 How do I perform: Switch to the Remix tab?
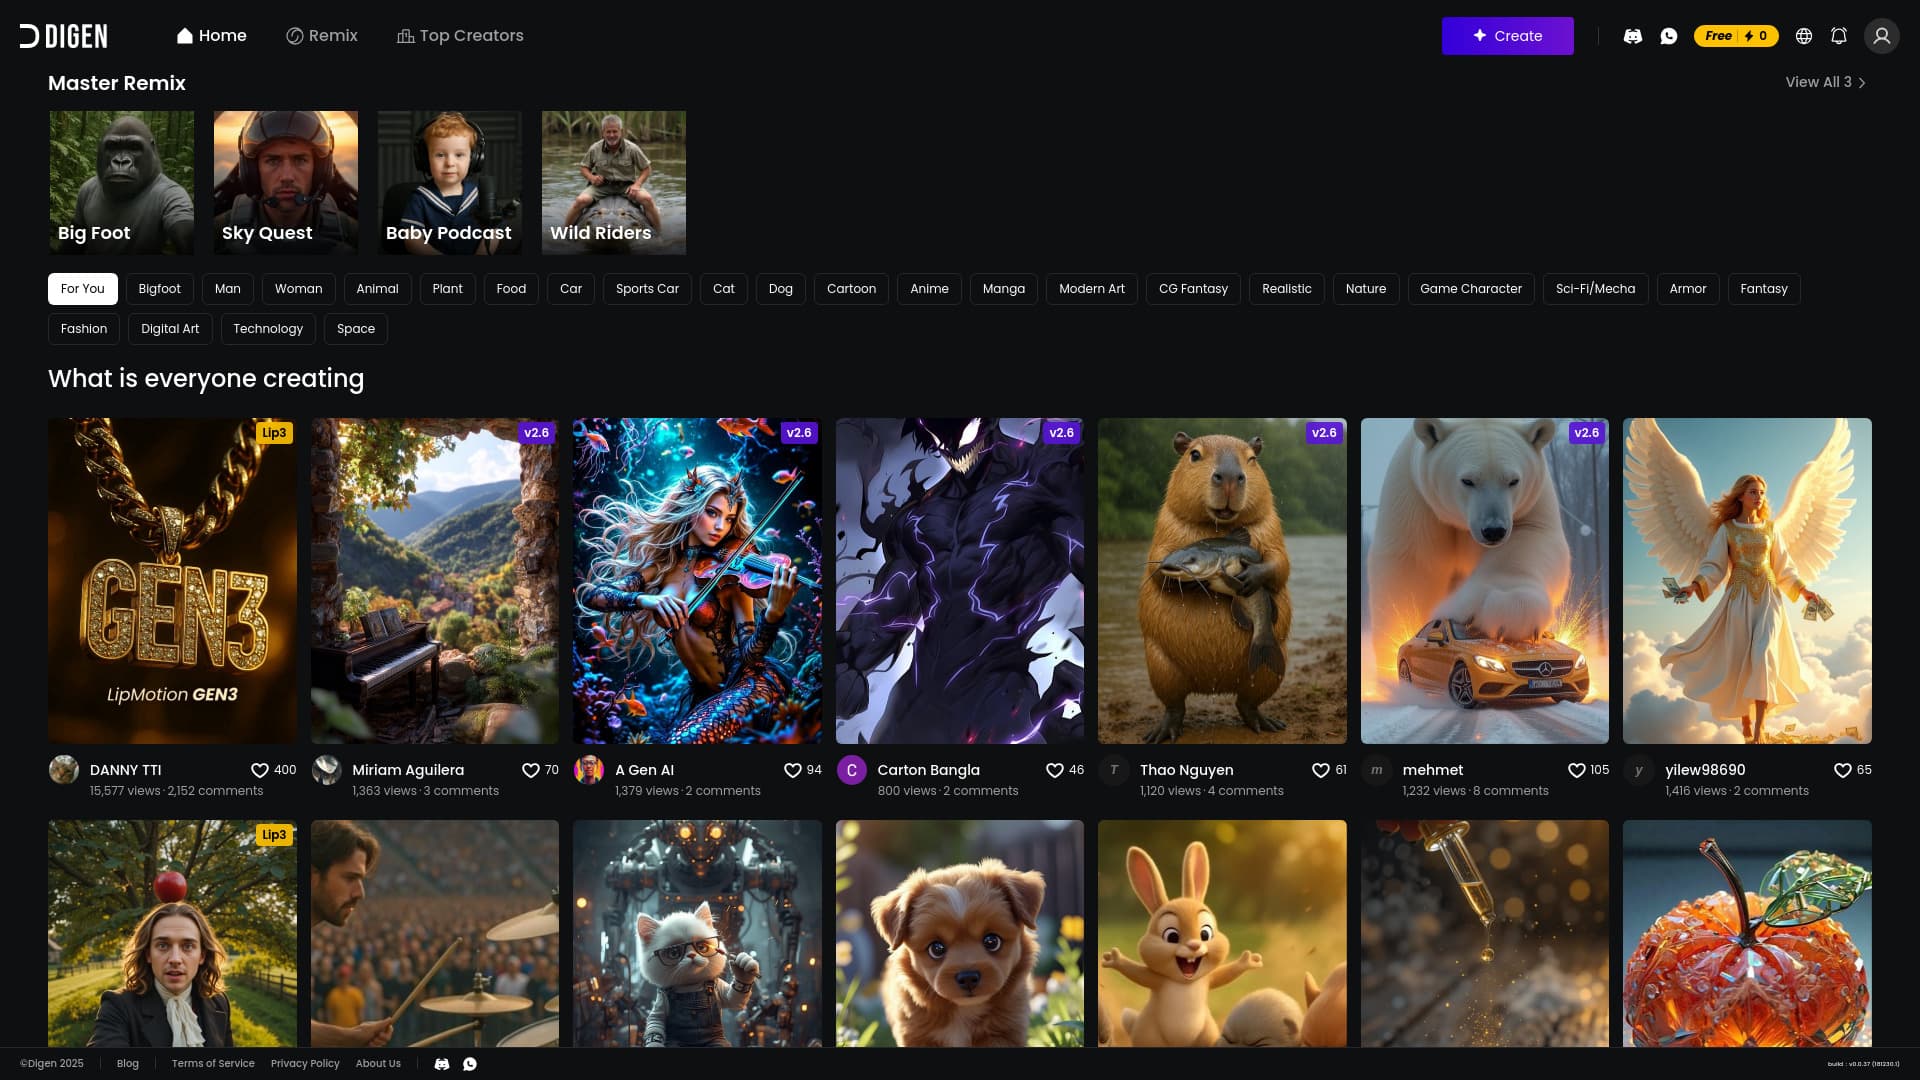tap(322, 35)
